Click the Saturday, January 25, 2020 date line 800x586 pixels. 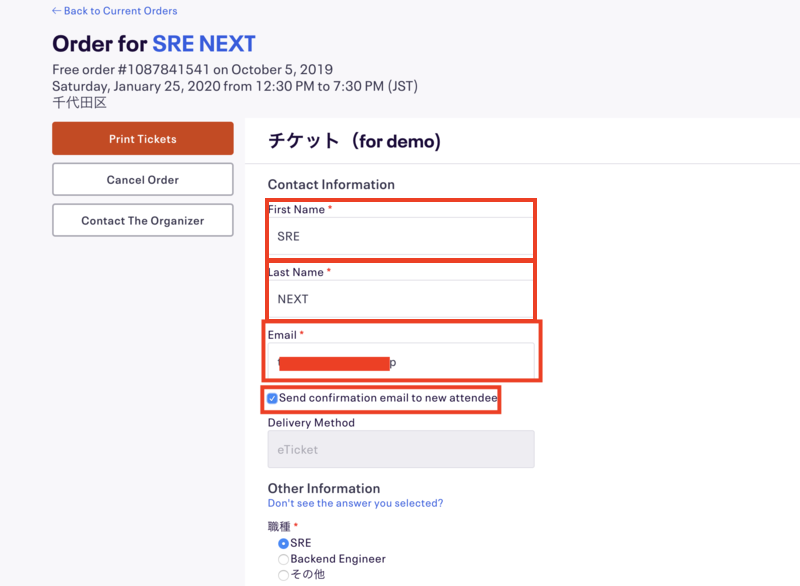[x=235, y=86]
